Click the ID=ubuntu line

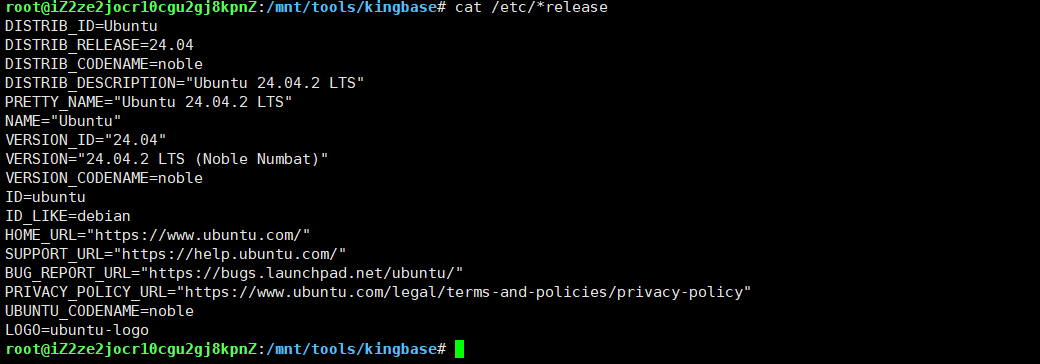[45, 197]
